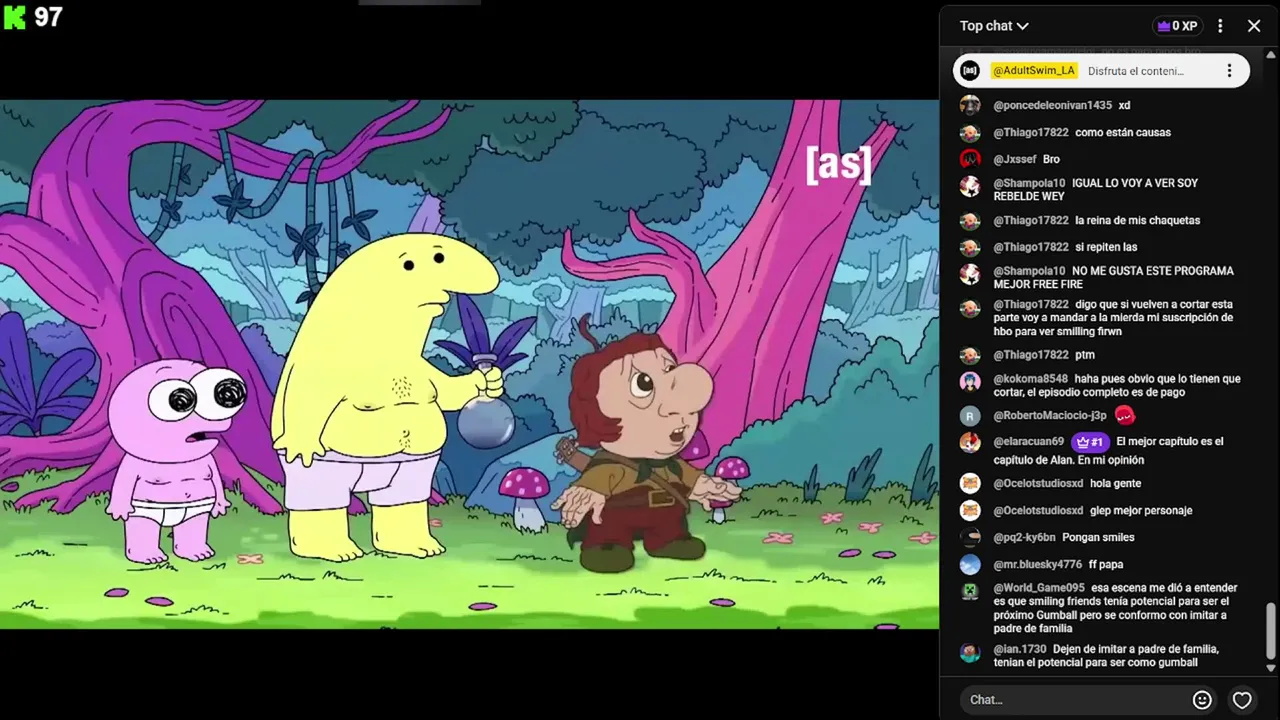This screenshot has width=1280, height=720.
Task: Open the Top chat dropdown
Action: (x=994, y=26)
